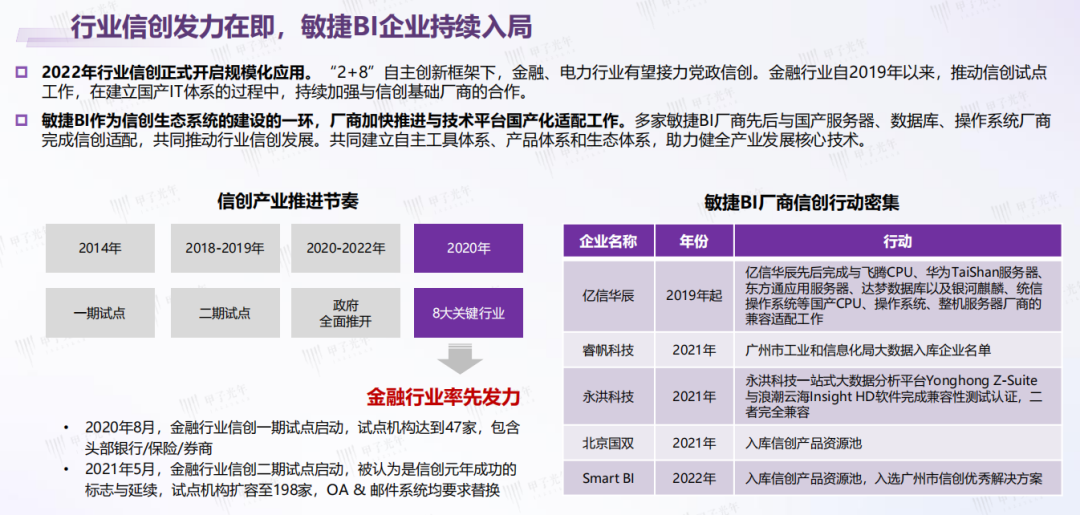Click the heading 信创产业推进节奏
Image resolution: width=1080 pixels, height=515 pixels.
(287, 202)
